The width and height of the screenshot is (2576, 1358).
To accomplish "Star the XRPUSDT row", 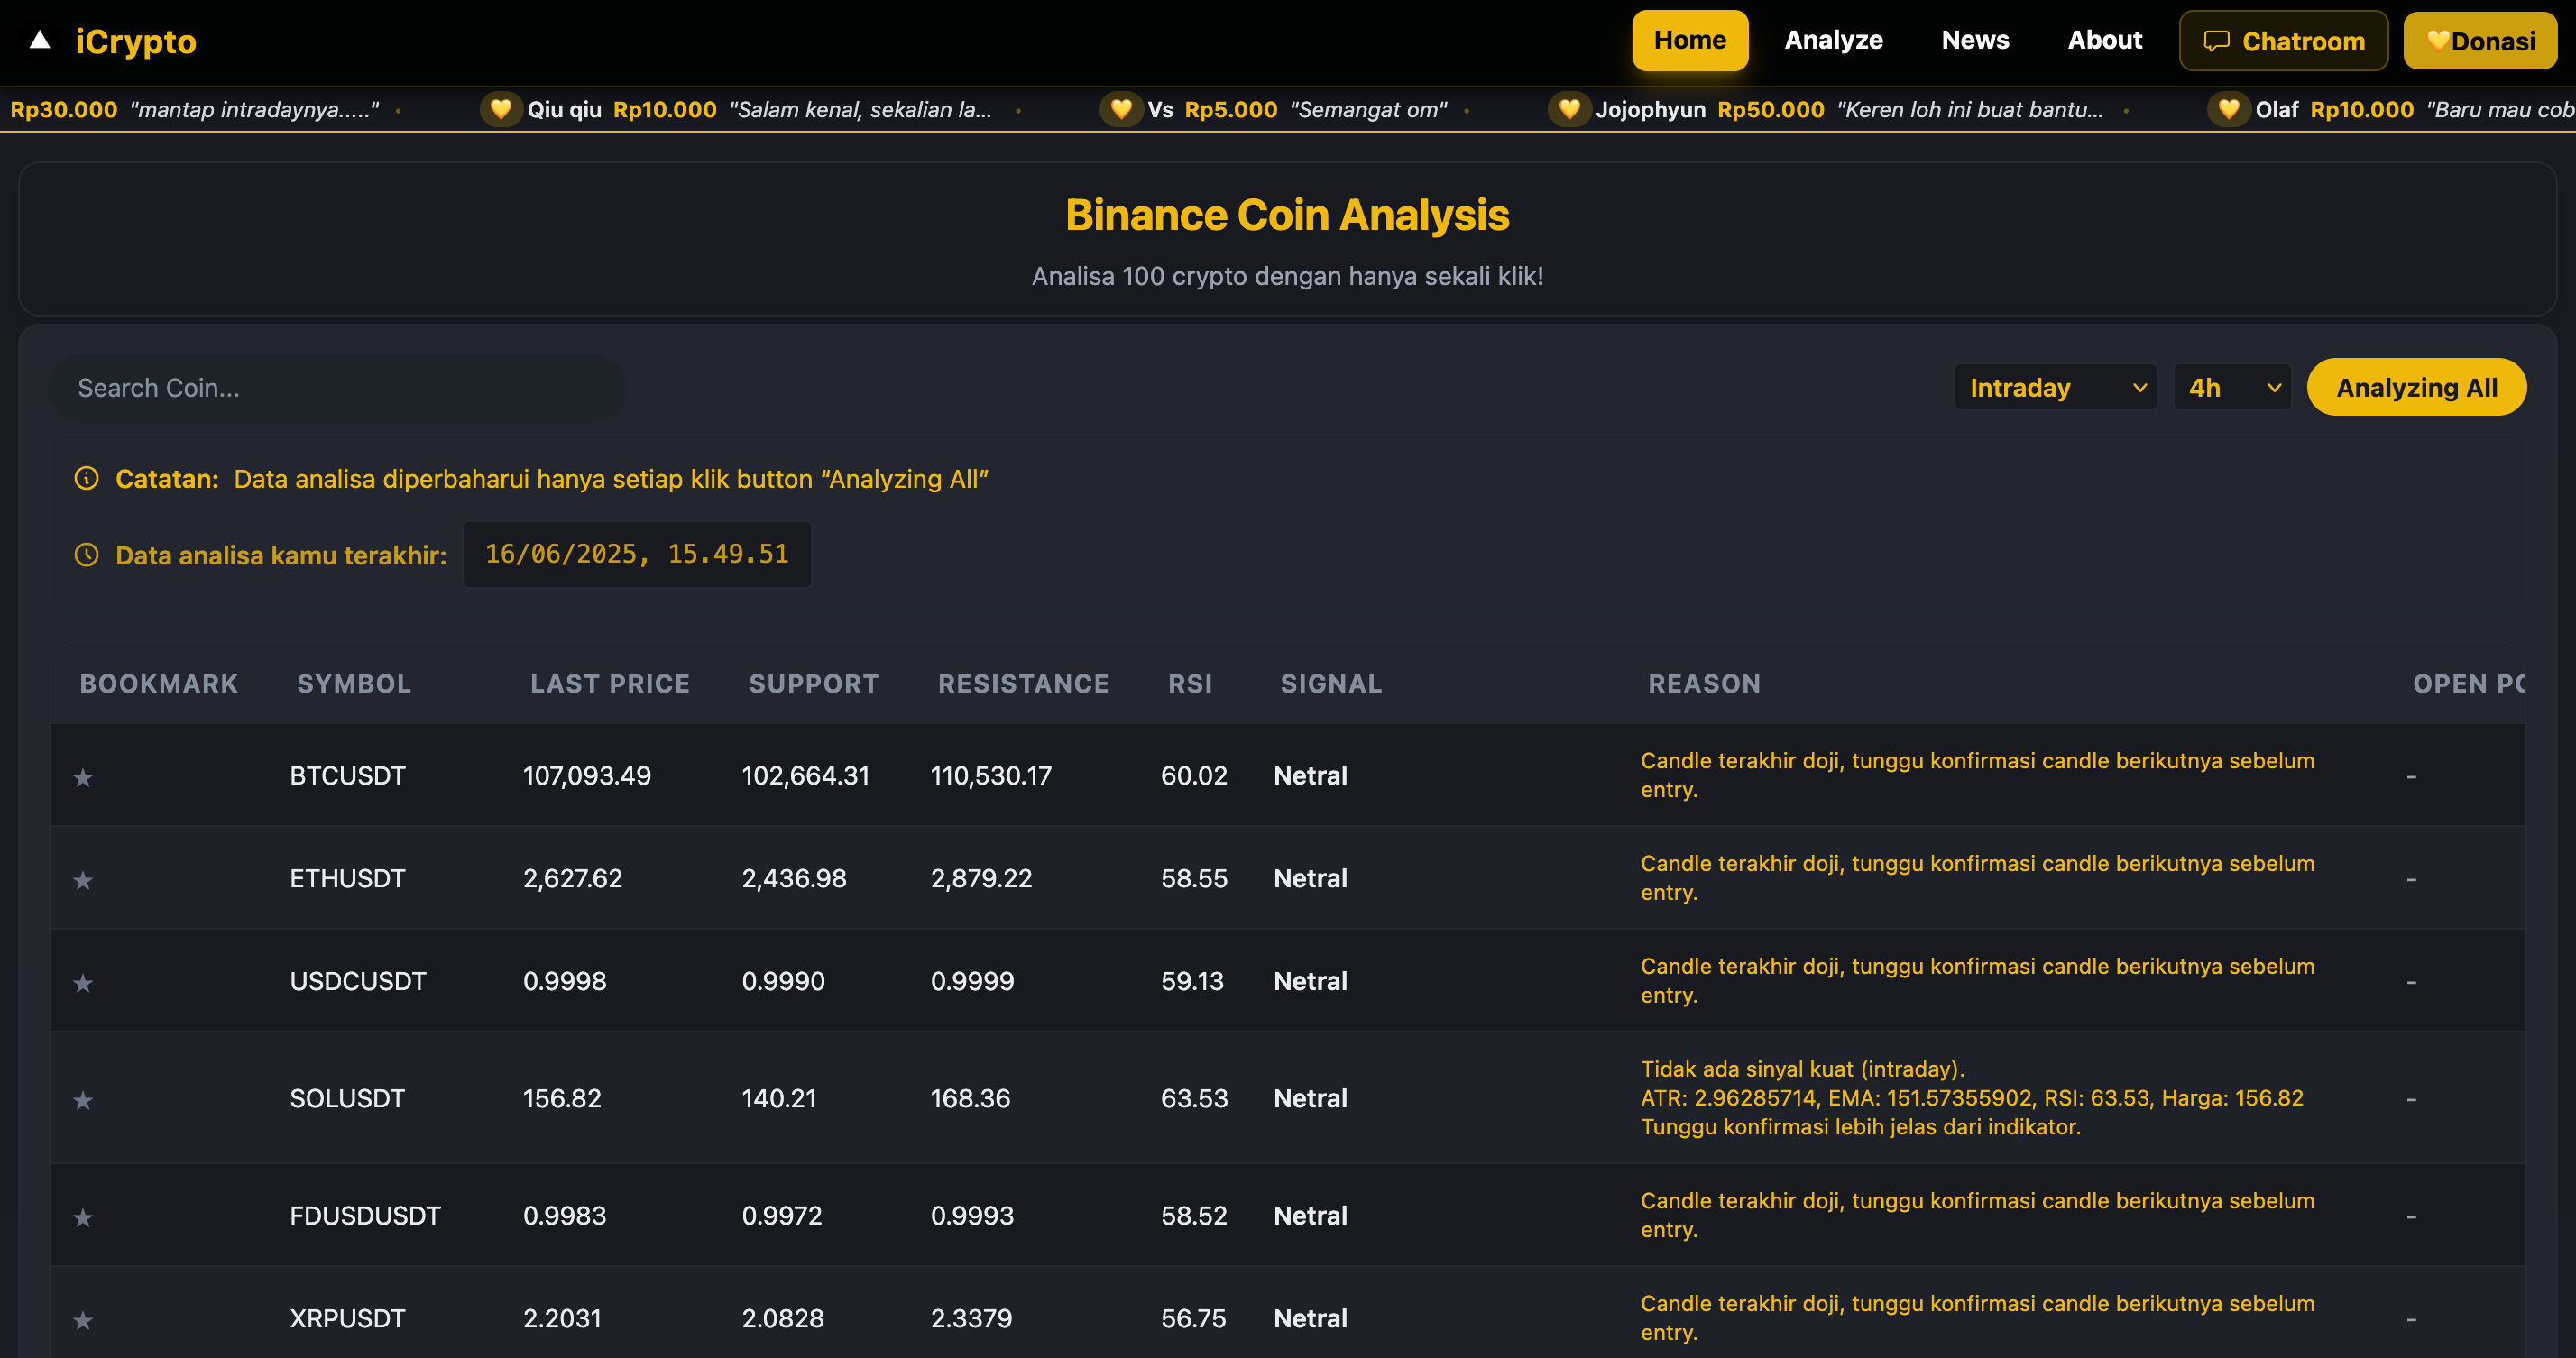I will 83,1320.
